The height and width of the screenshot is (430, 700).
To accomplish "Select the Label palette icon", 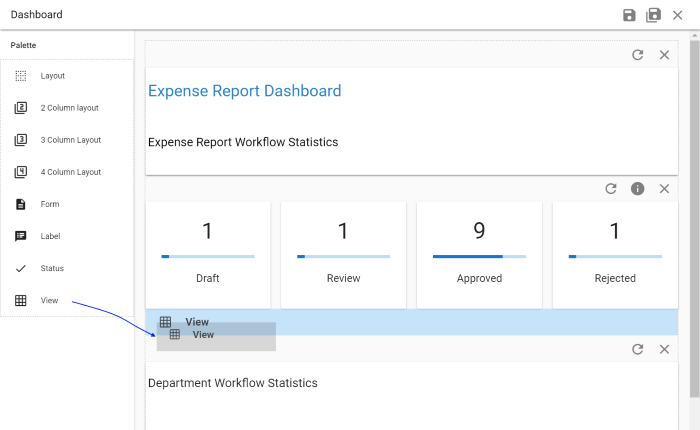I will [21, 236].
